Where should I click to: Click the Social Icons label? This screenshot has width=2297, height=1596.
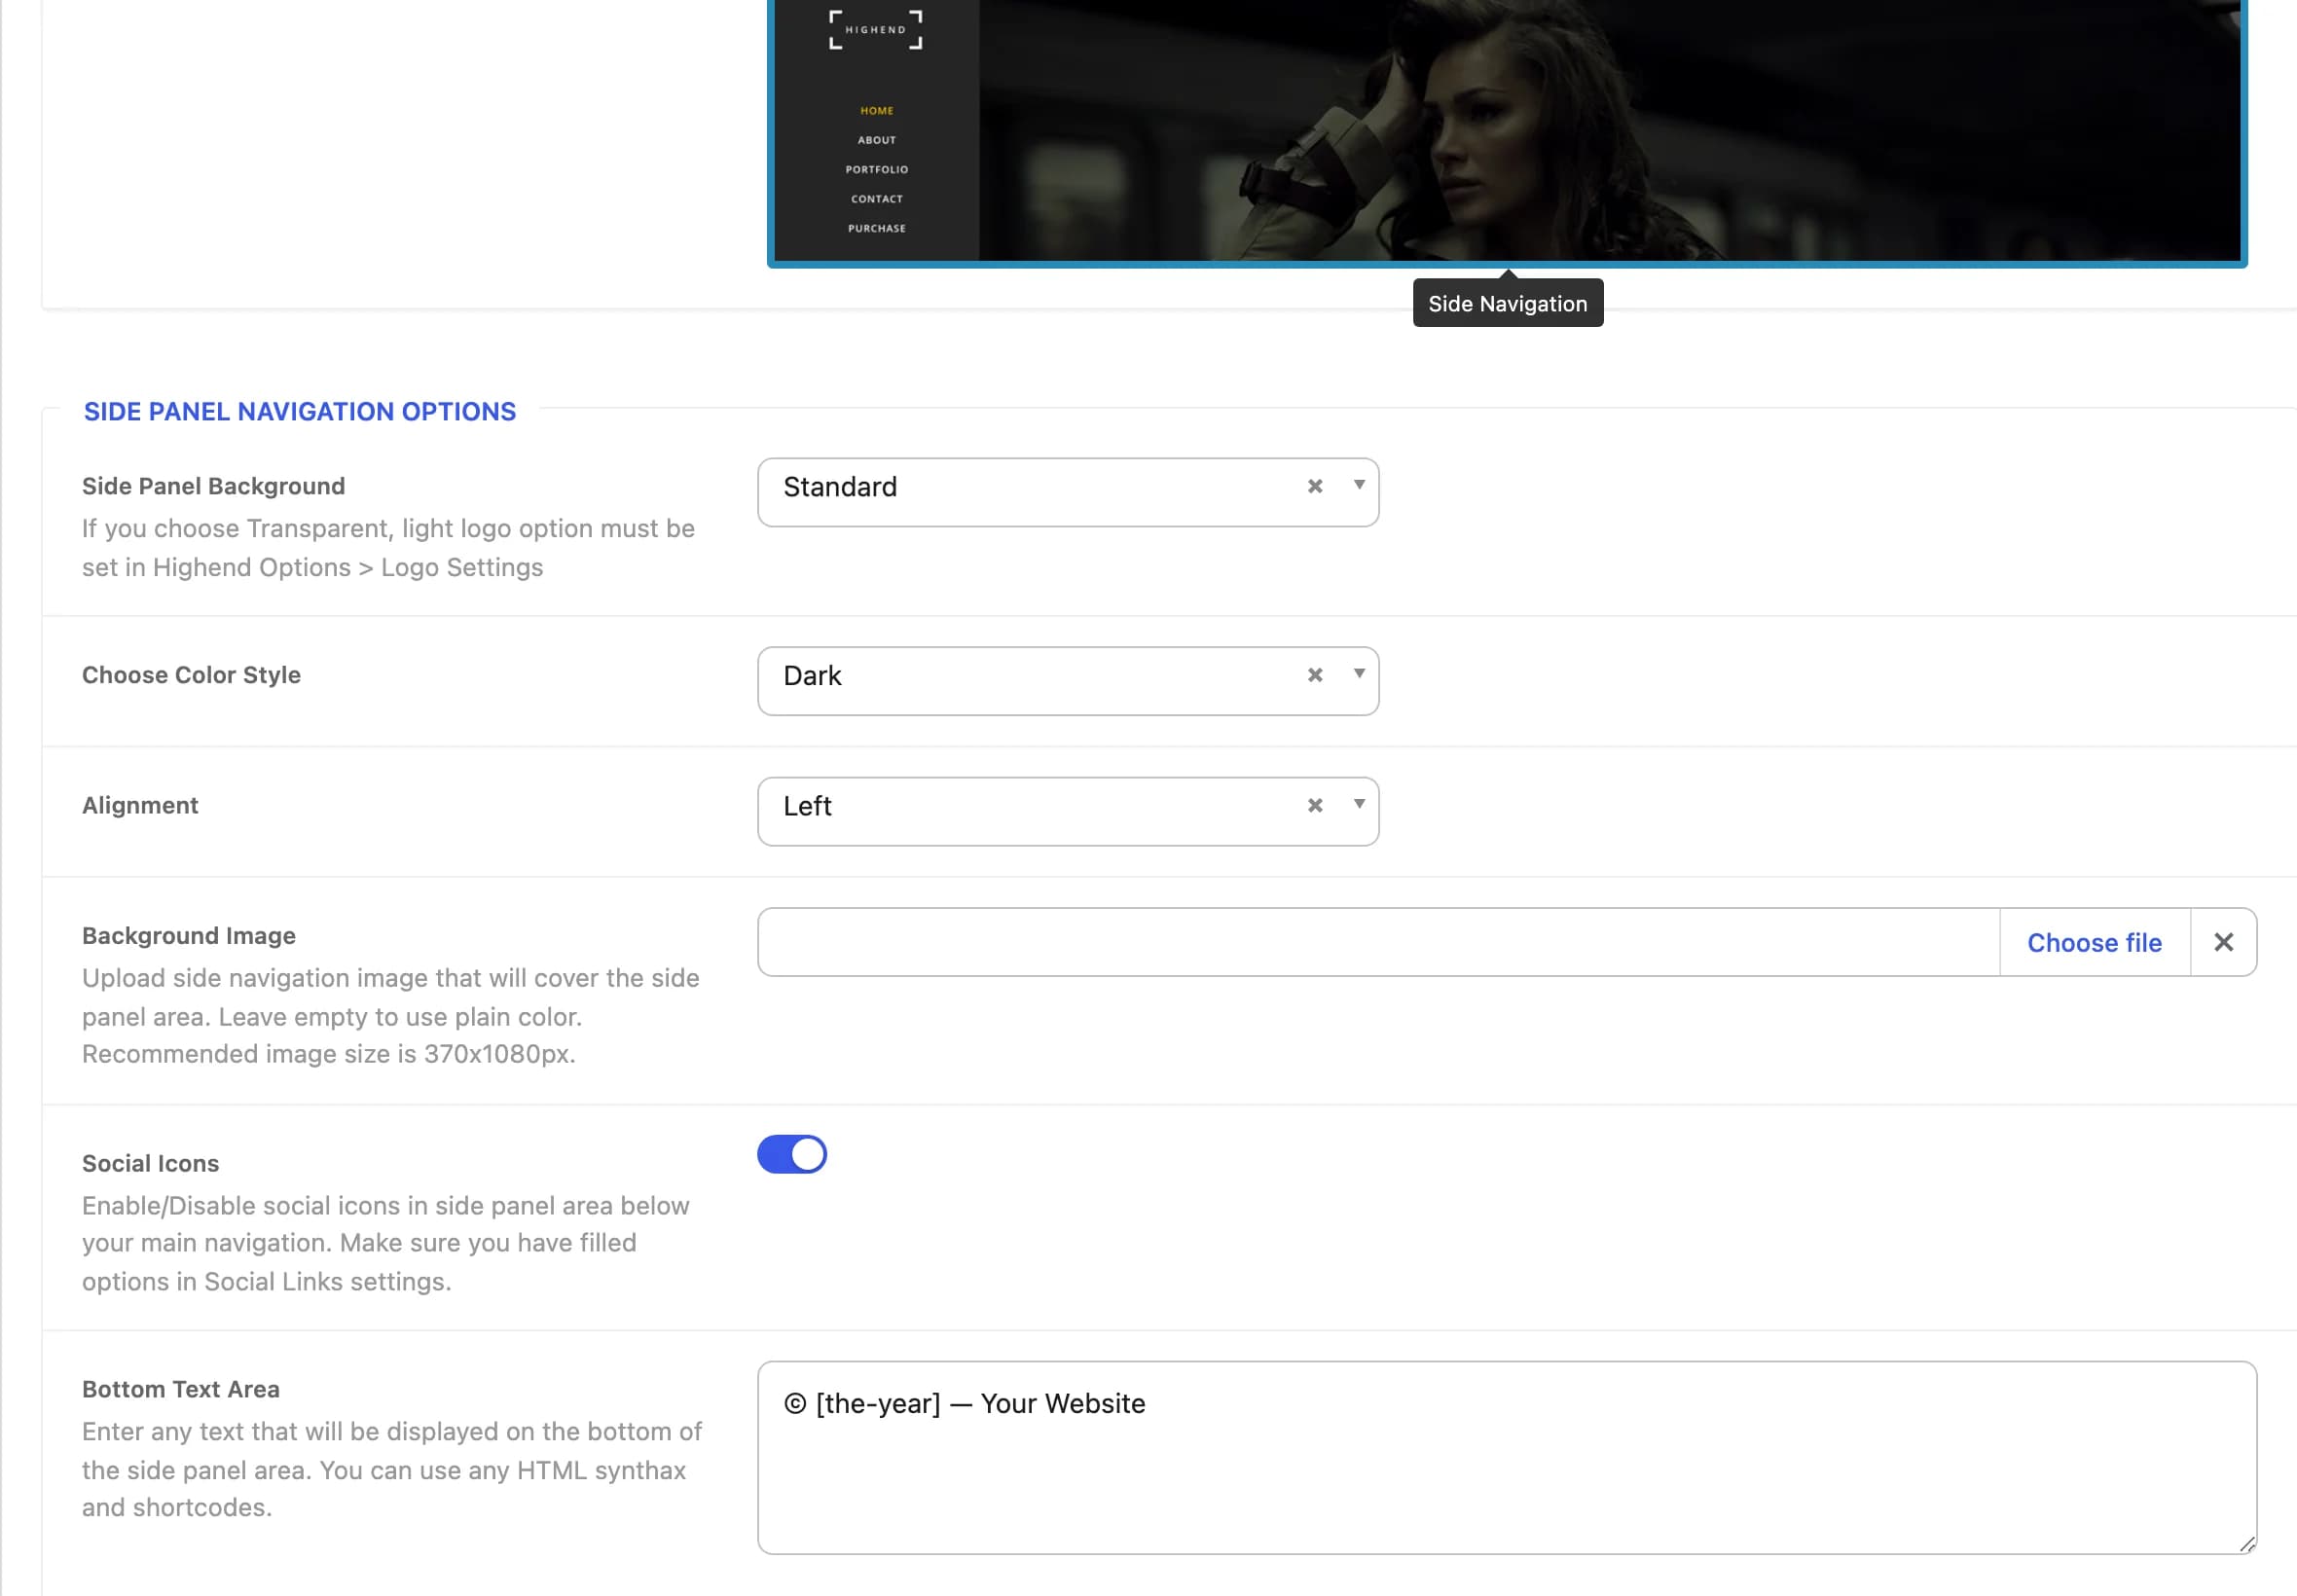(150, 1163)
